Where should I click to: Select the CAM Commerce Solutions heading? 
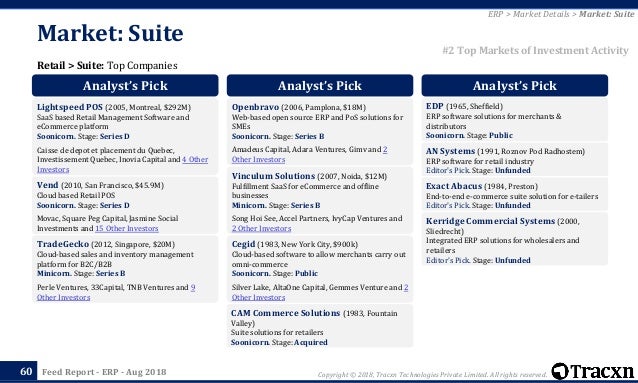(x=285, y=313)
